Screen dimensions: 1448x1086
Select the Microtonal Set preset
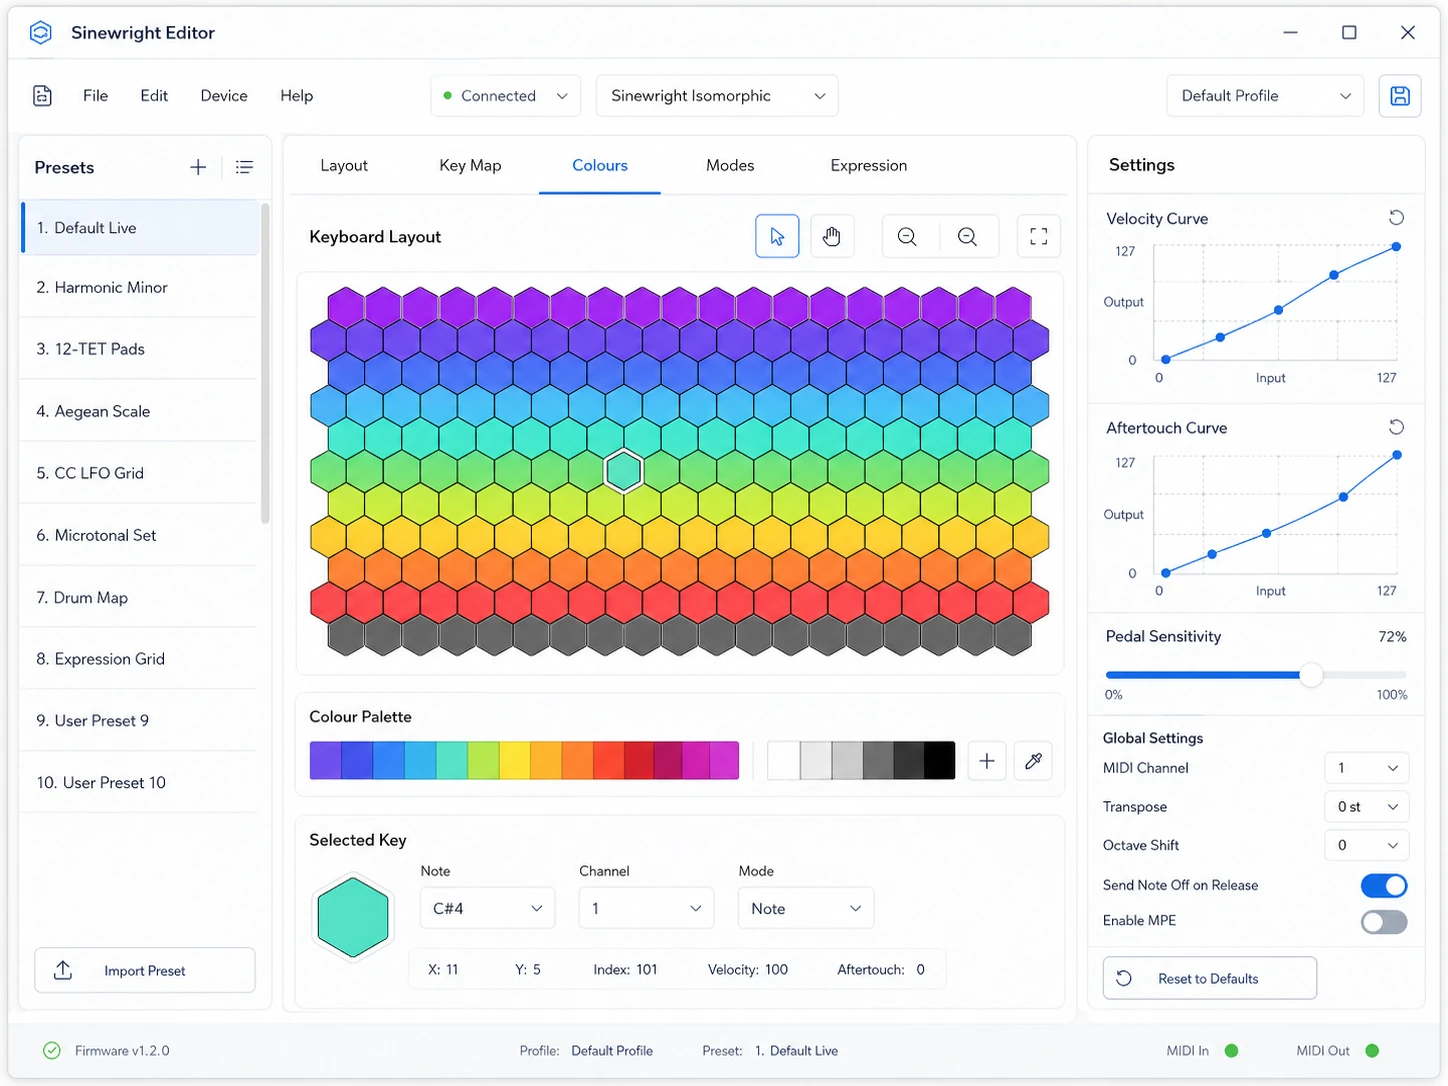[139, 535]
